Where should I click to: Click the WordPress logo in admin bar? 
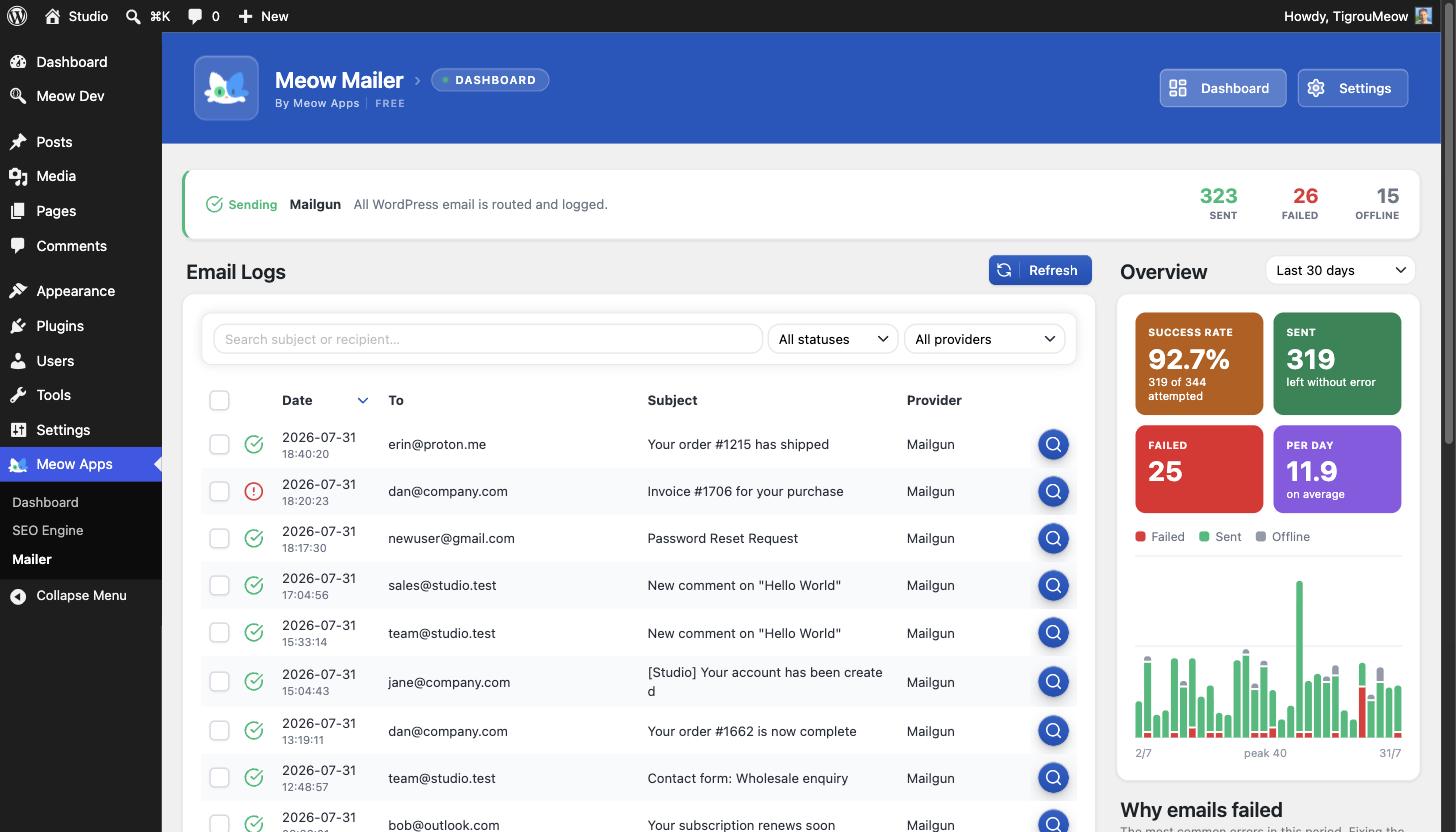click(x=17, y=16)
